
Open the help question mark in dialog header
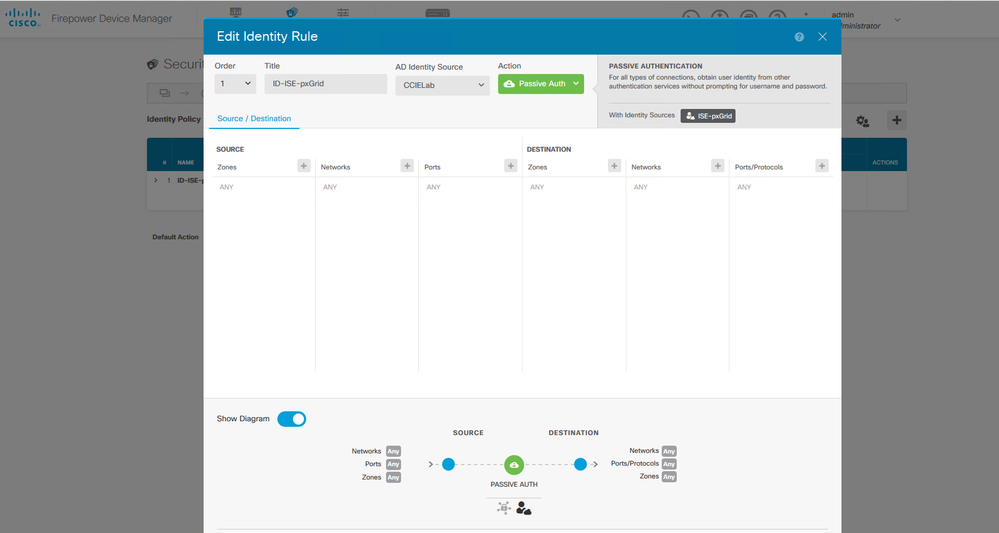click(799, 37)
